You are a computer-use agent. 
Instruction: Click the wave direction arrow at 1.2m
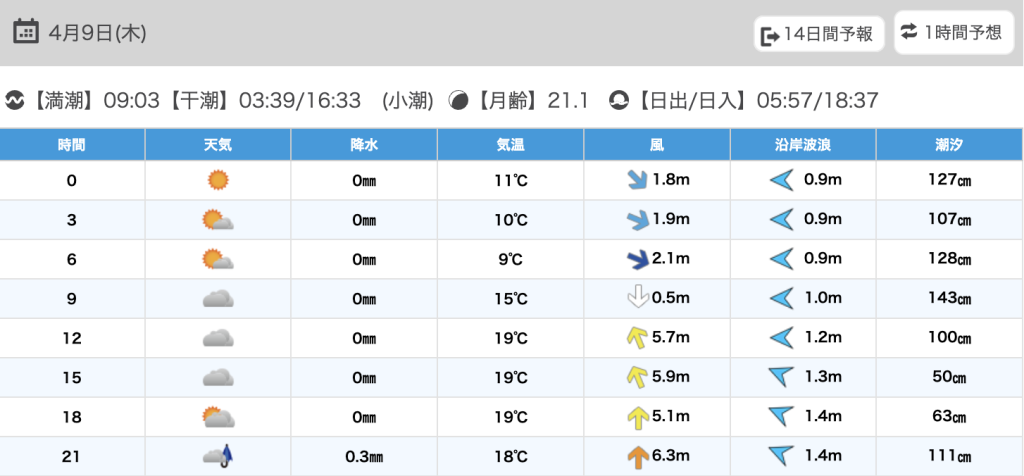(781, 338)
